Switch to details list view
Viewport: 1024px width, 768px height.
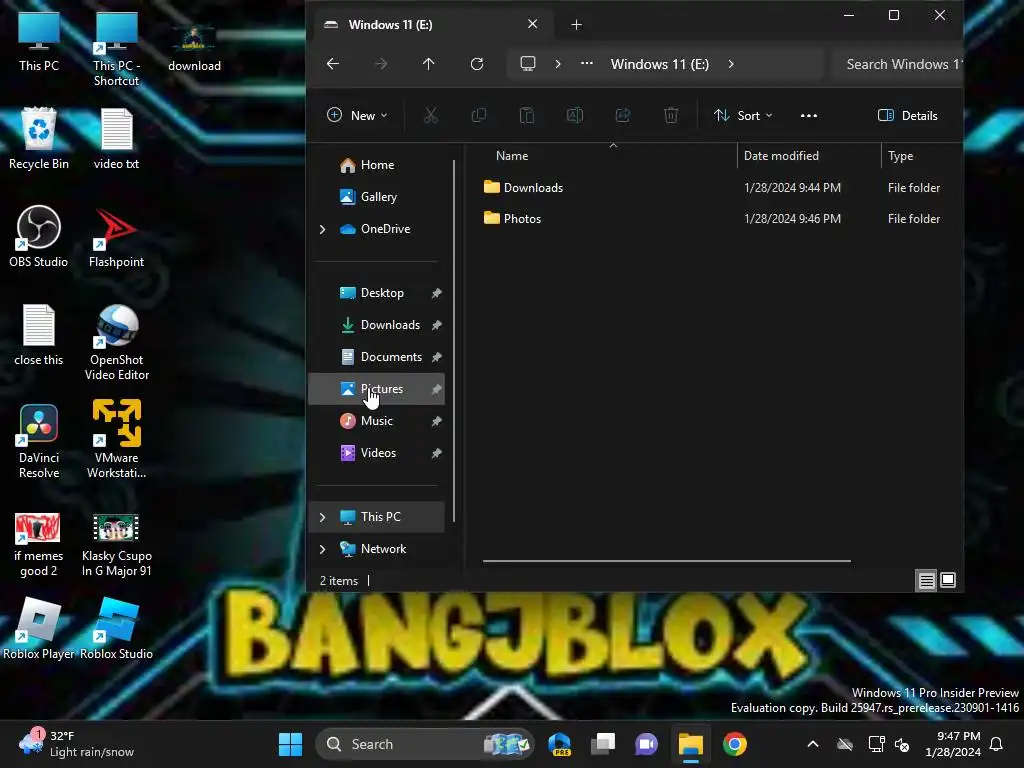tap(926, 581)
